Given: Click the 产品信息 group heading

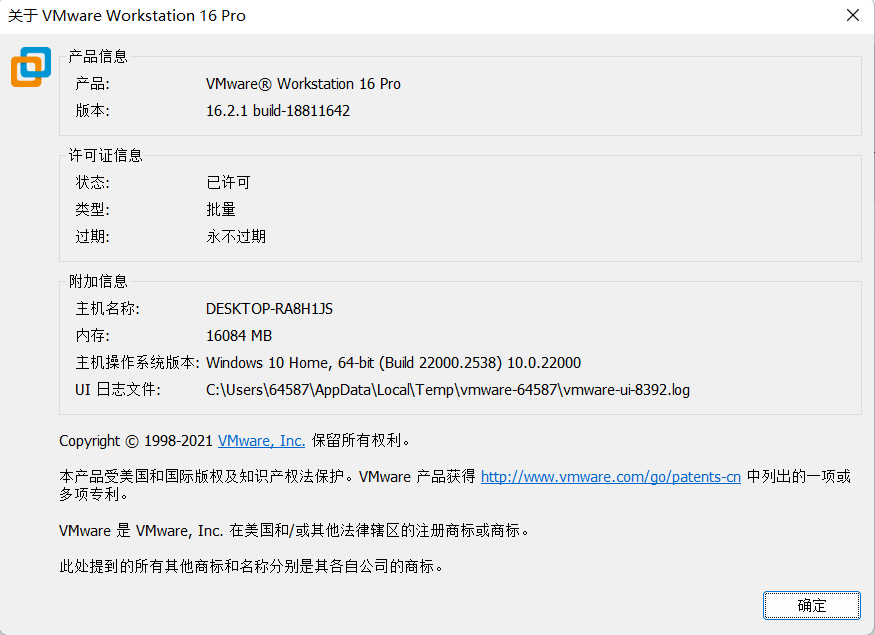Looking at the screenshot, I should 98,57.
